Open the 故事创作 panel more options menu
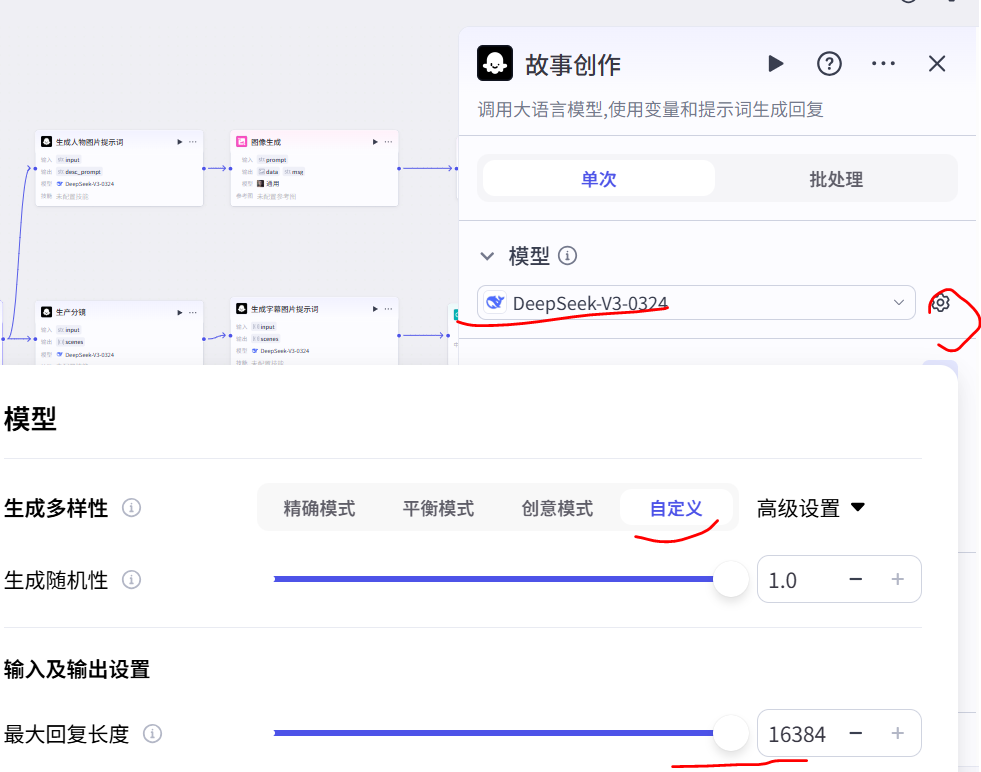This screenshot has height=772, width=981. [x=883, y=63]
